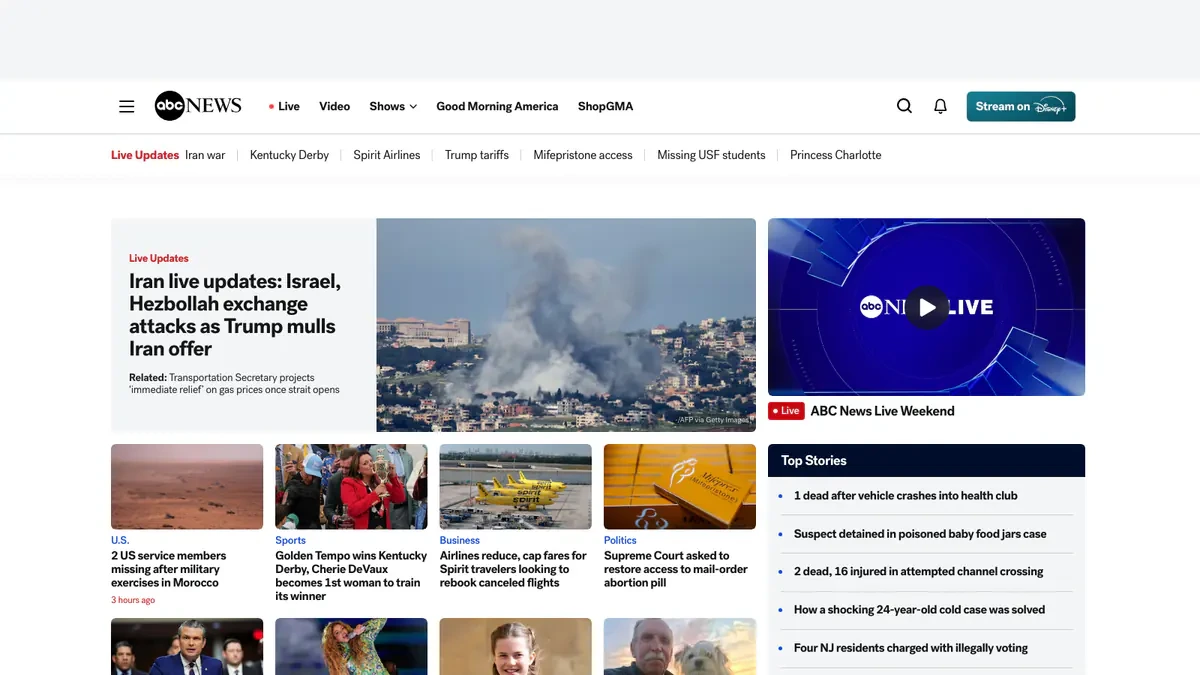
Task: Open the Mifeprex pill box thumbnail
Action: click(x=680, y=487)
